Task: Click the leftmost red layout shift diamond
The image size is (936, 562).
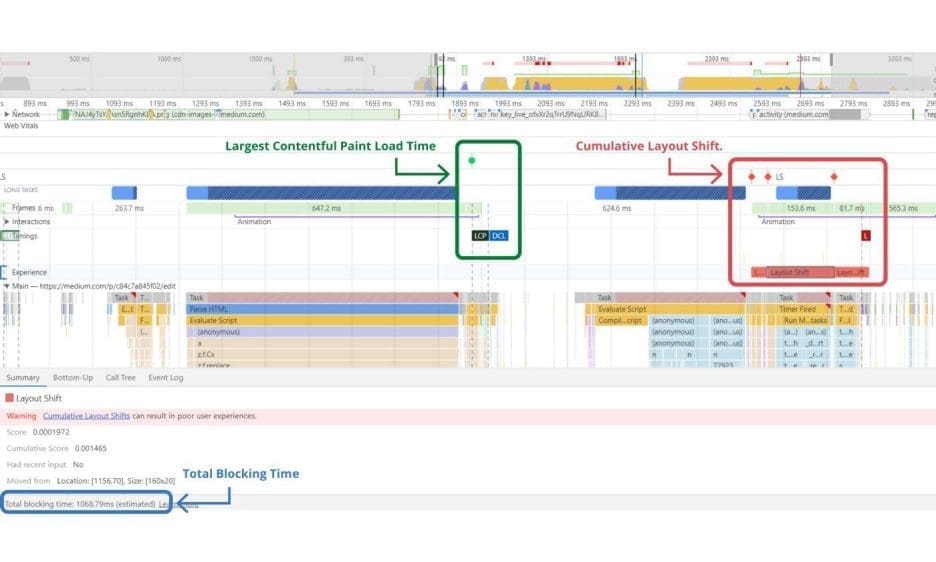Action: [751, 177]
